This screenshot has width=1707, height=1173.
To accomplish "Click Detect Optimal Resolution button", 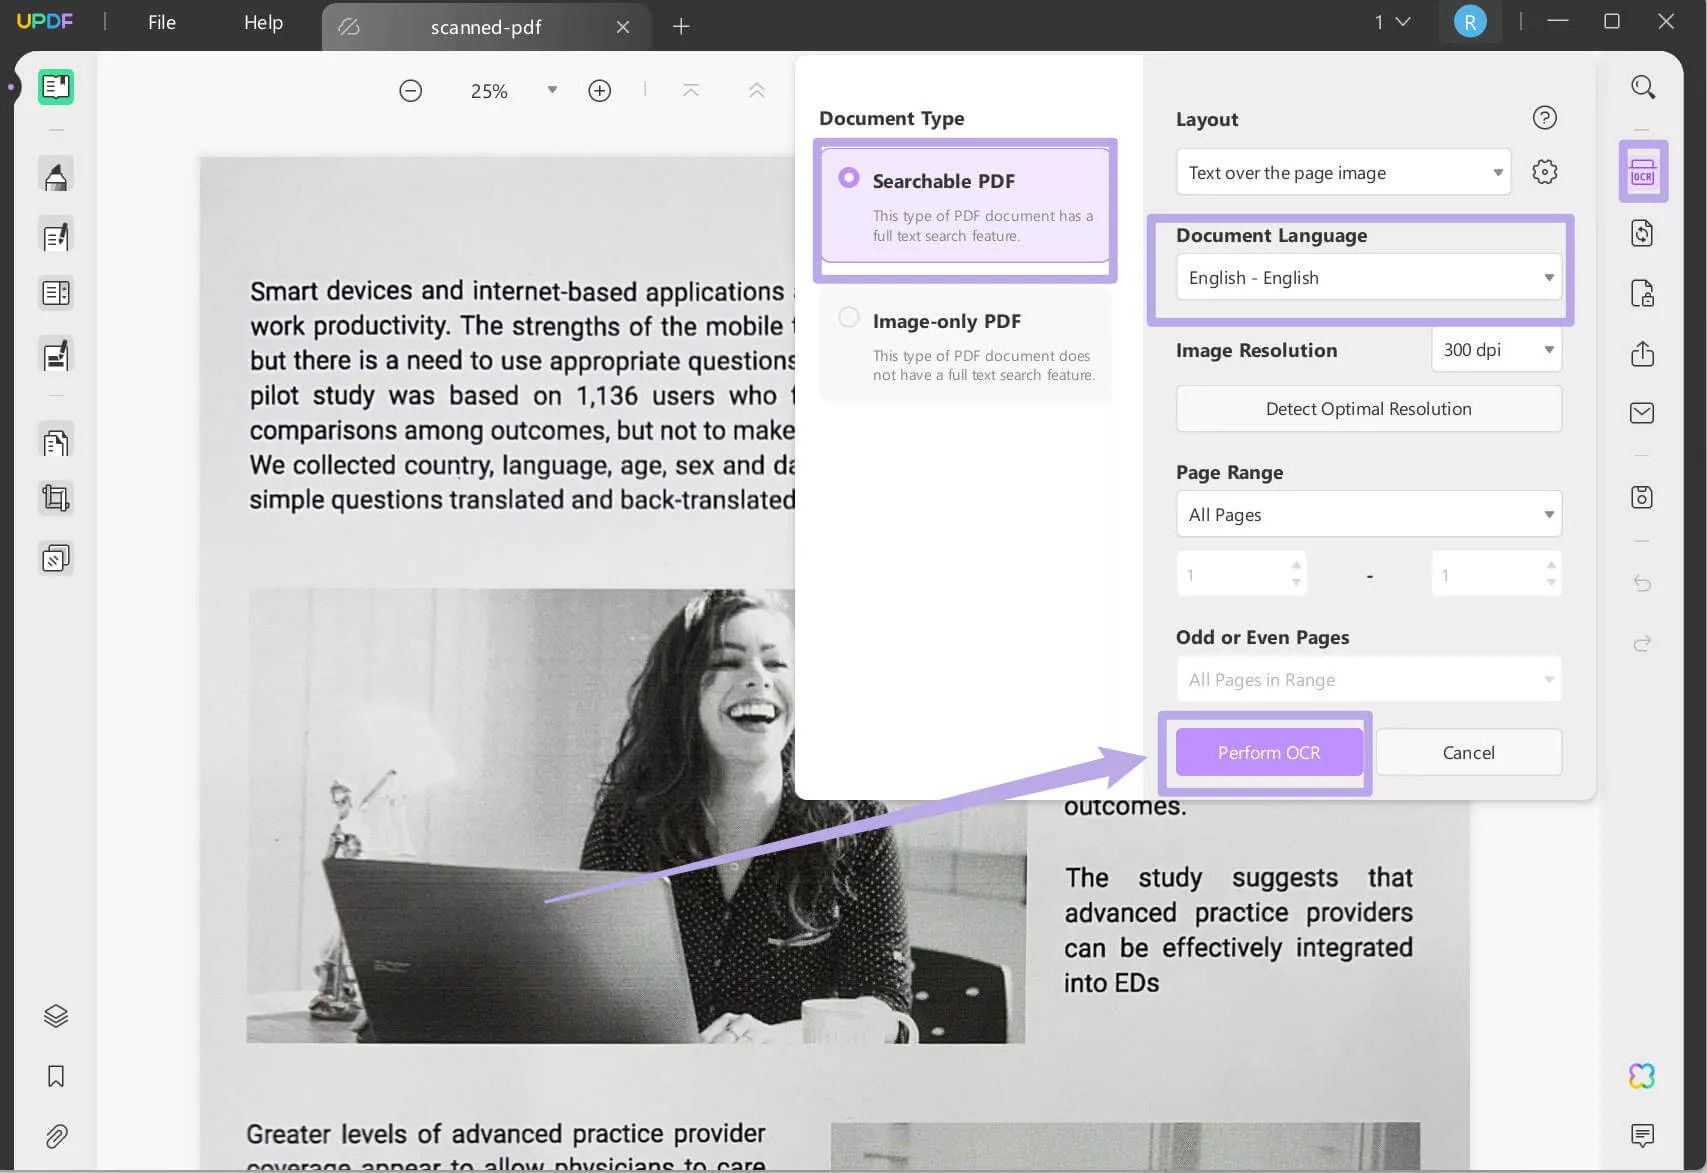I will [1369, 408].
